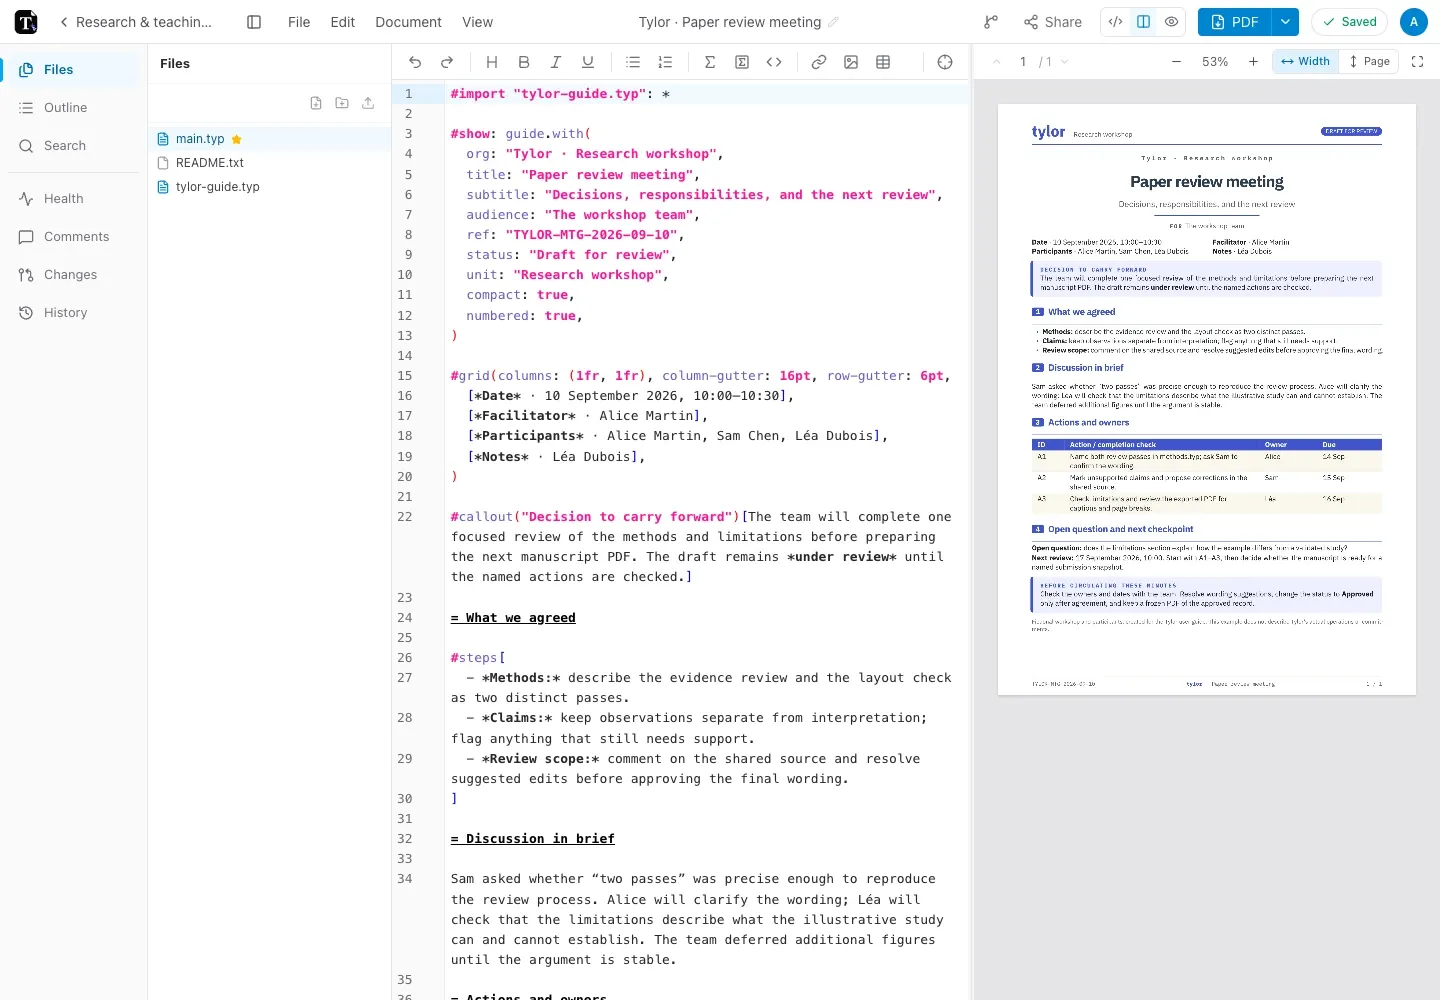Export the document with the PDF button

click(x=1235, y=22)
